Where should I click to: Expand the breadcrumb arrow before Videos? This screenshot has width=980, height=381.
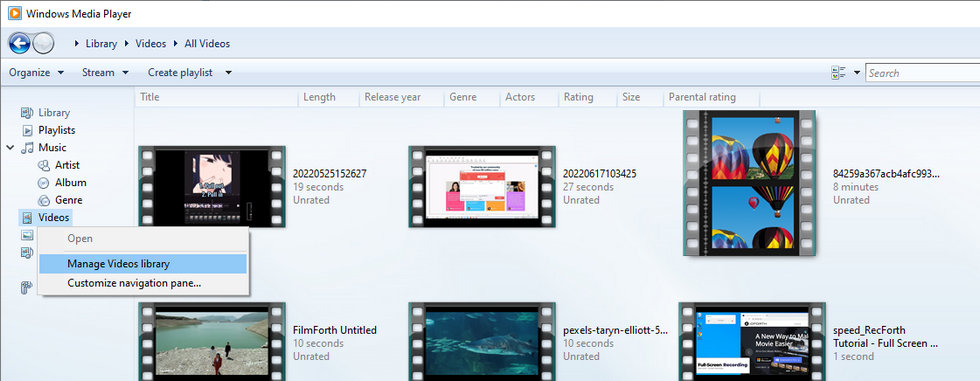click(126, 44)
